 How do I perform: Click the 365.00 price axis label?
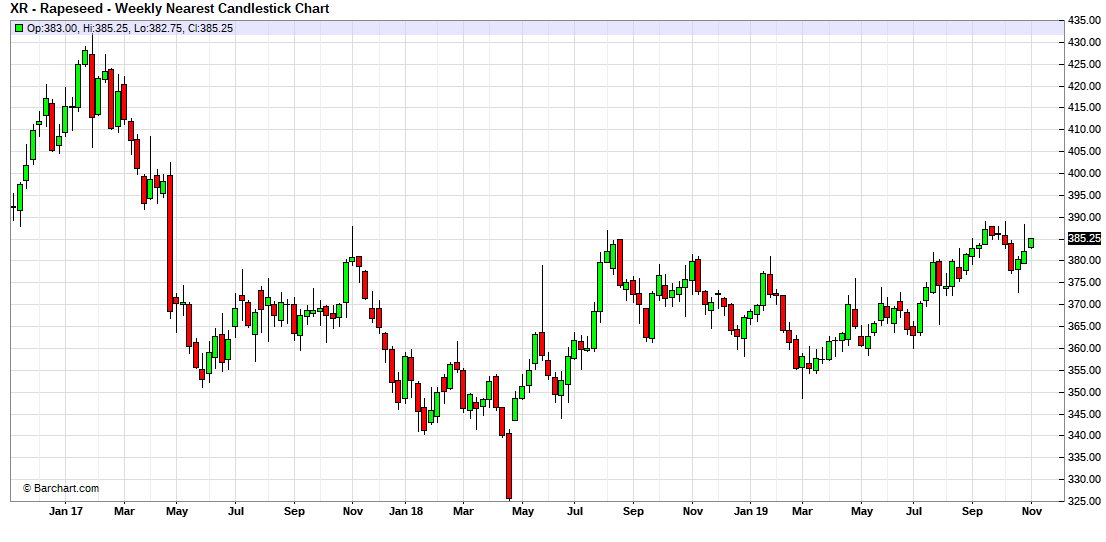pos(1085,326)
